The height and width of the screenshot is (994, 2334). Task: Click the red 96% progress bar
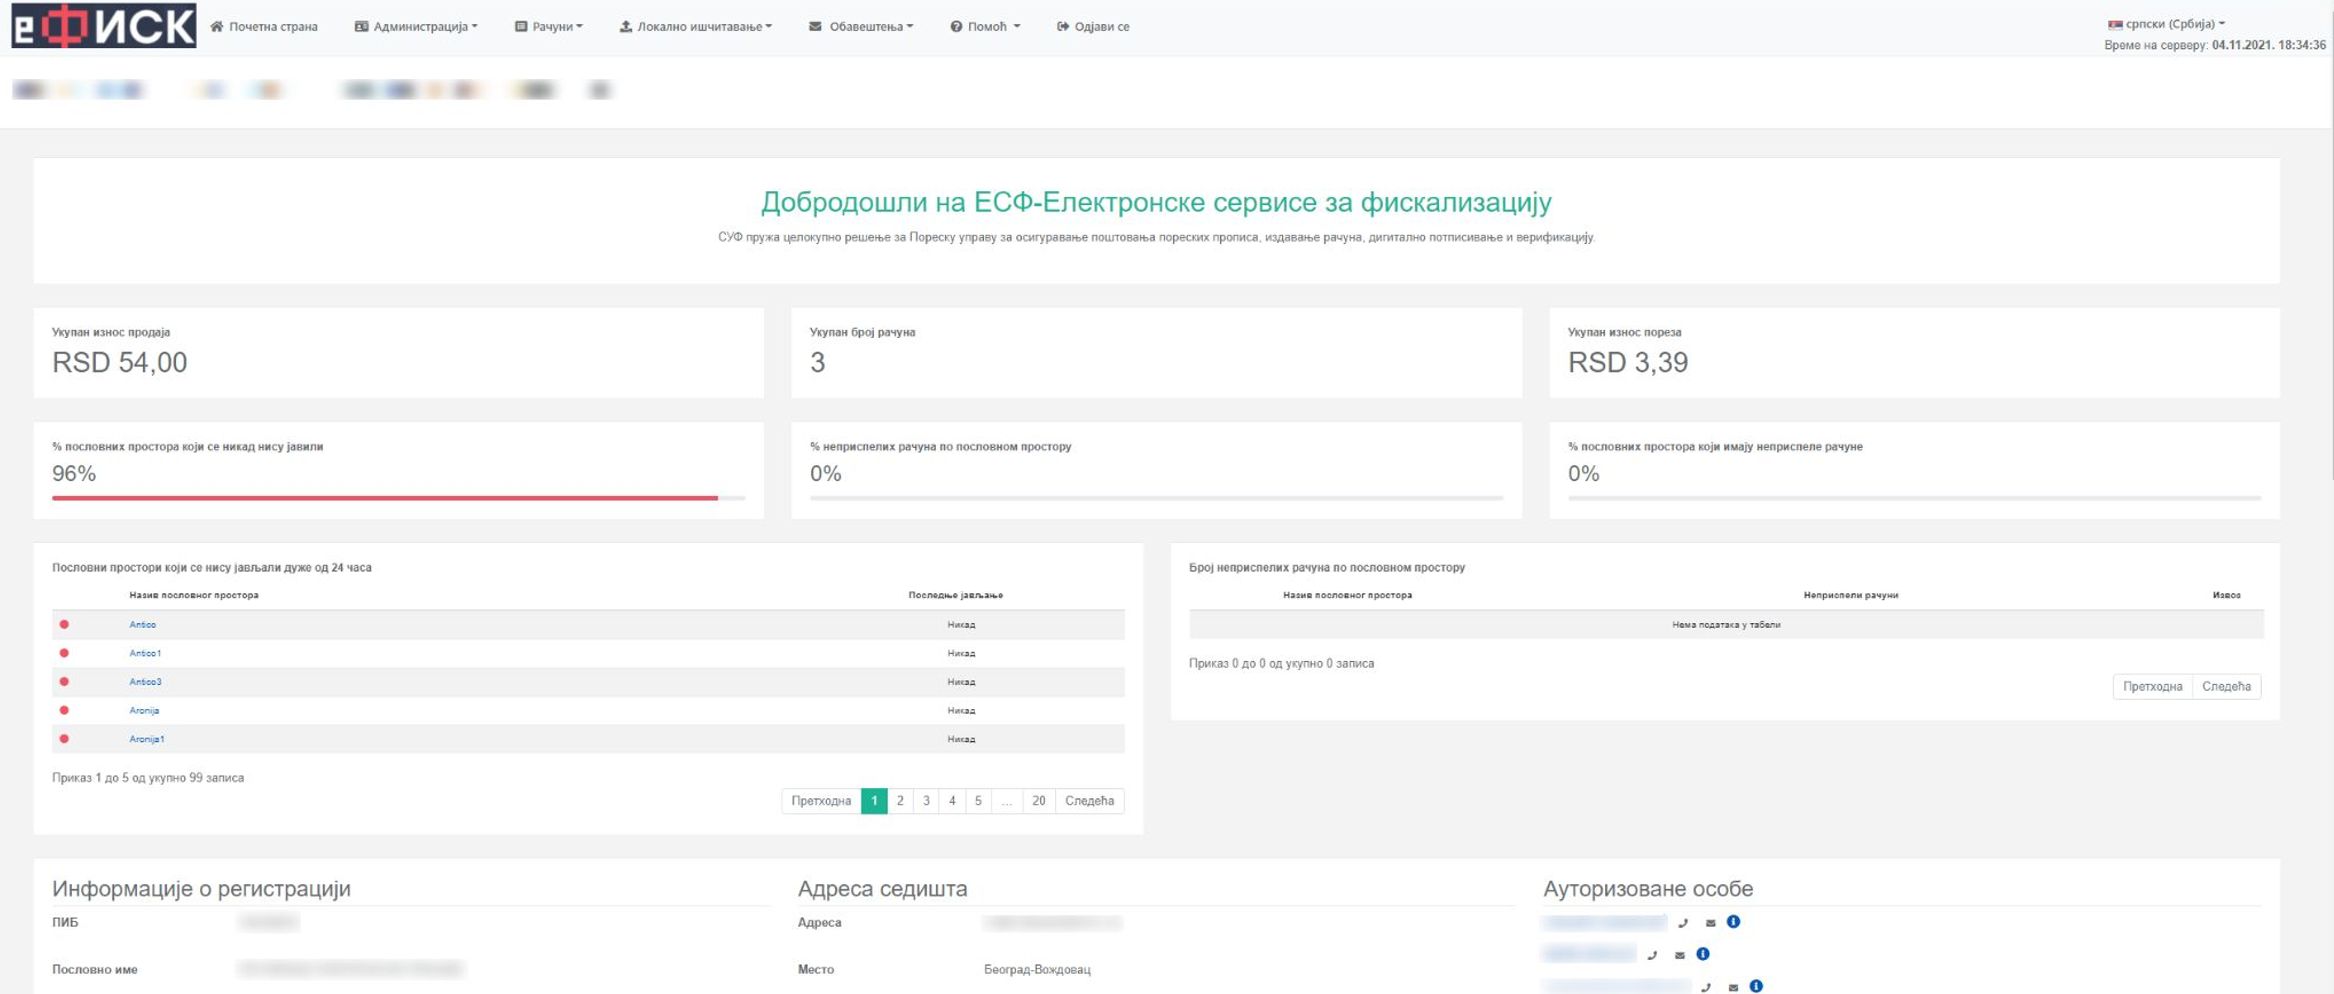385,498
